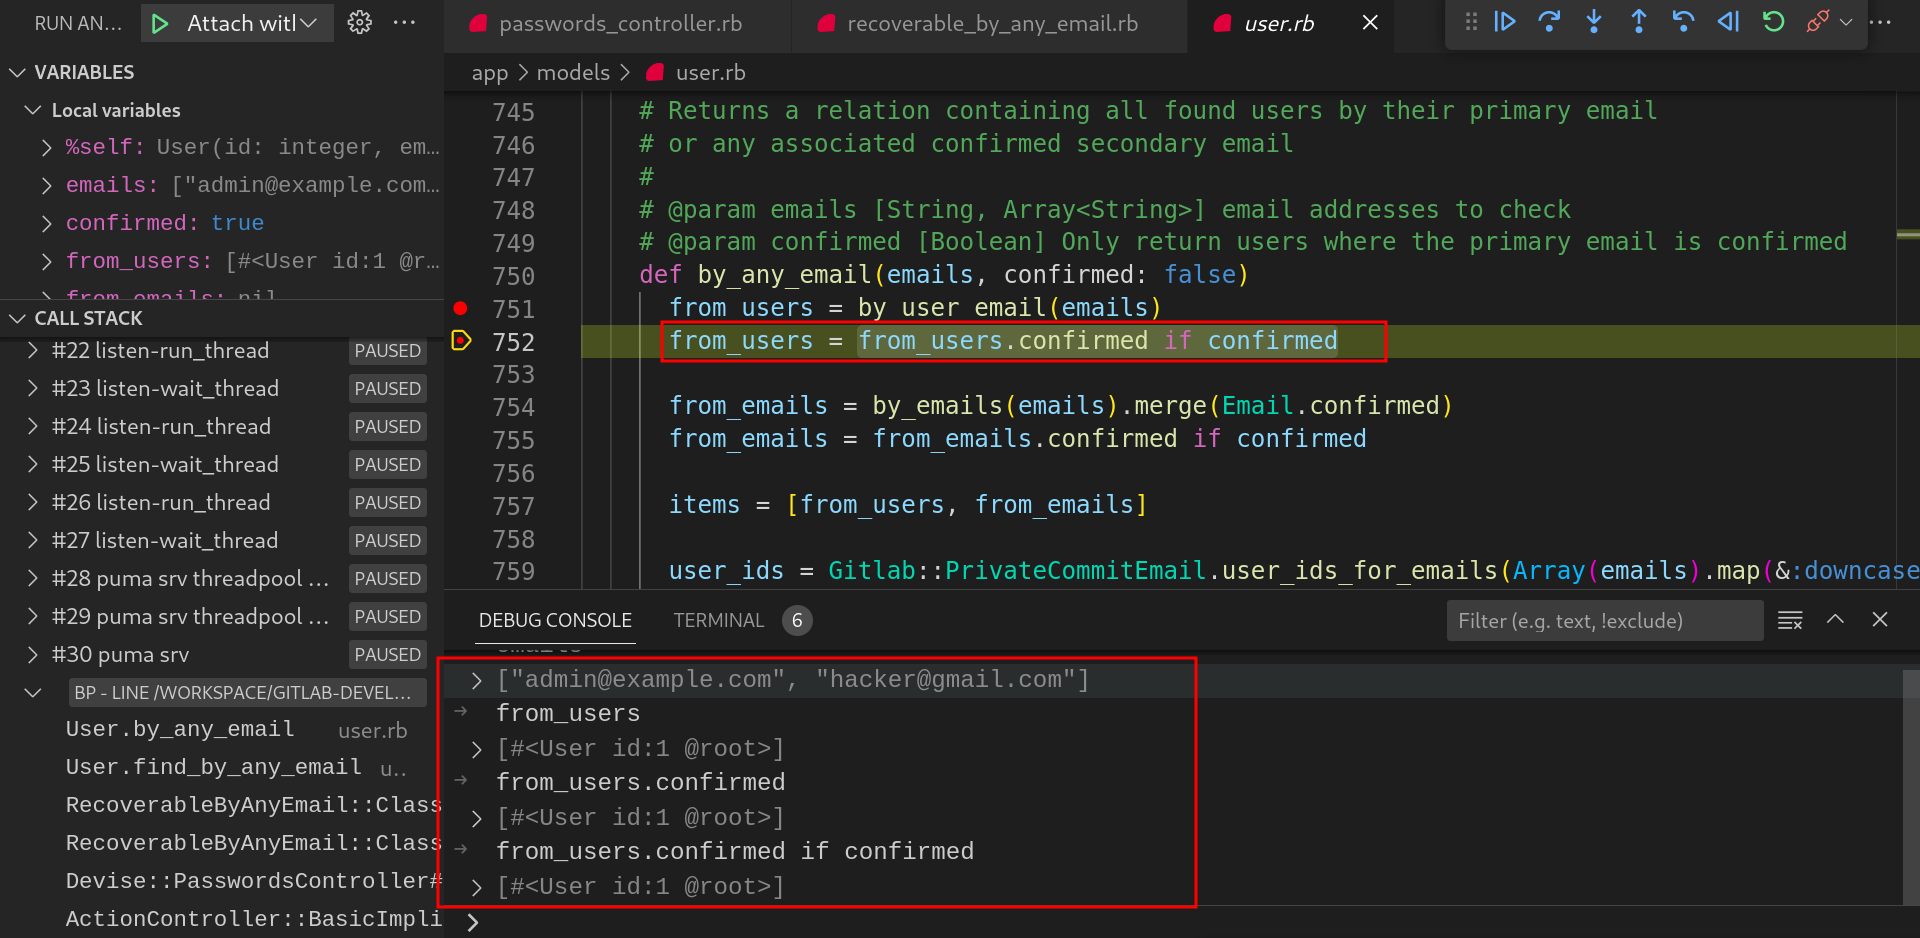Screen dimensions: 1920x938
Task: Click 'from_users.confirmed if confirmed' console entry
Action: pyautogui.click(x=735, y=851)
